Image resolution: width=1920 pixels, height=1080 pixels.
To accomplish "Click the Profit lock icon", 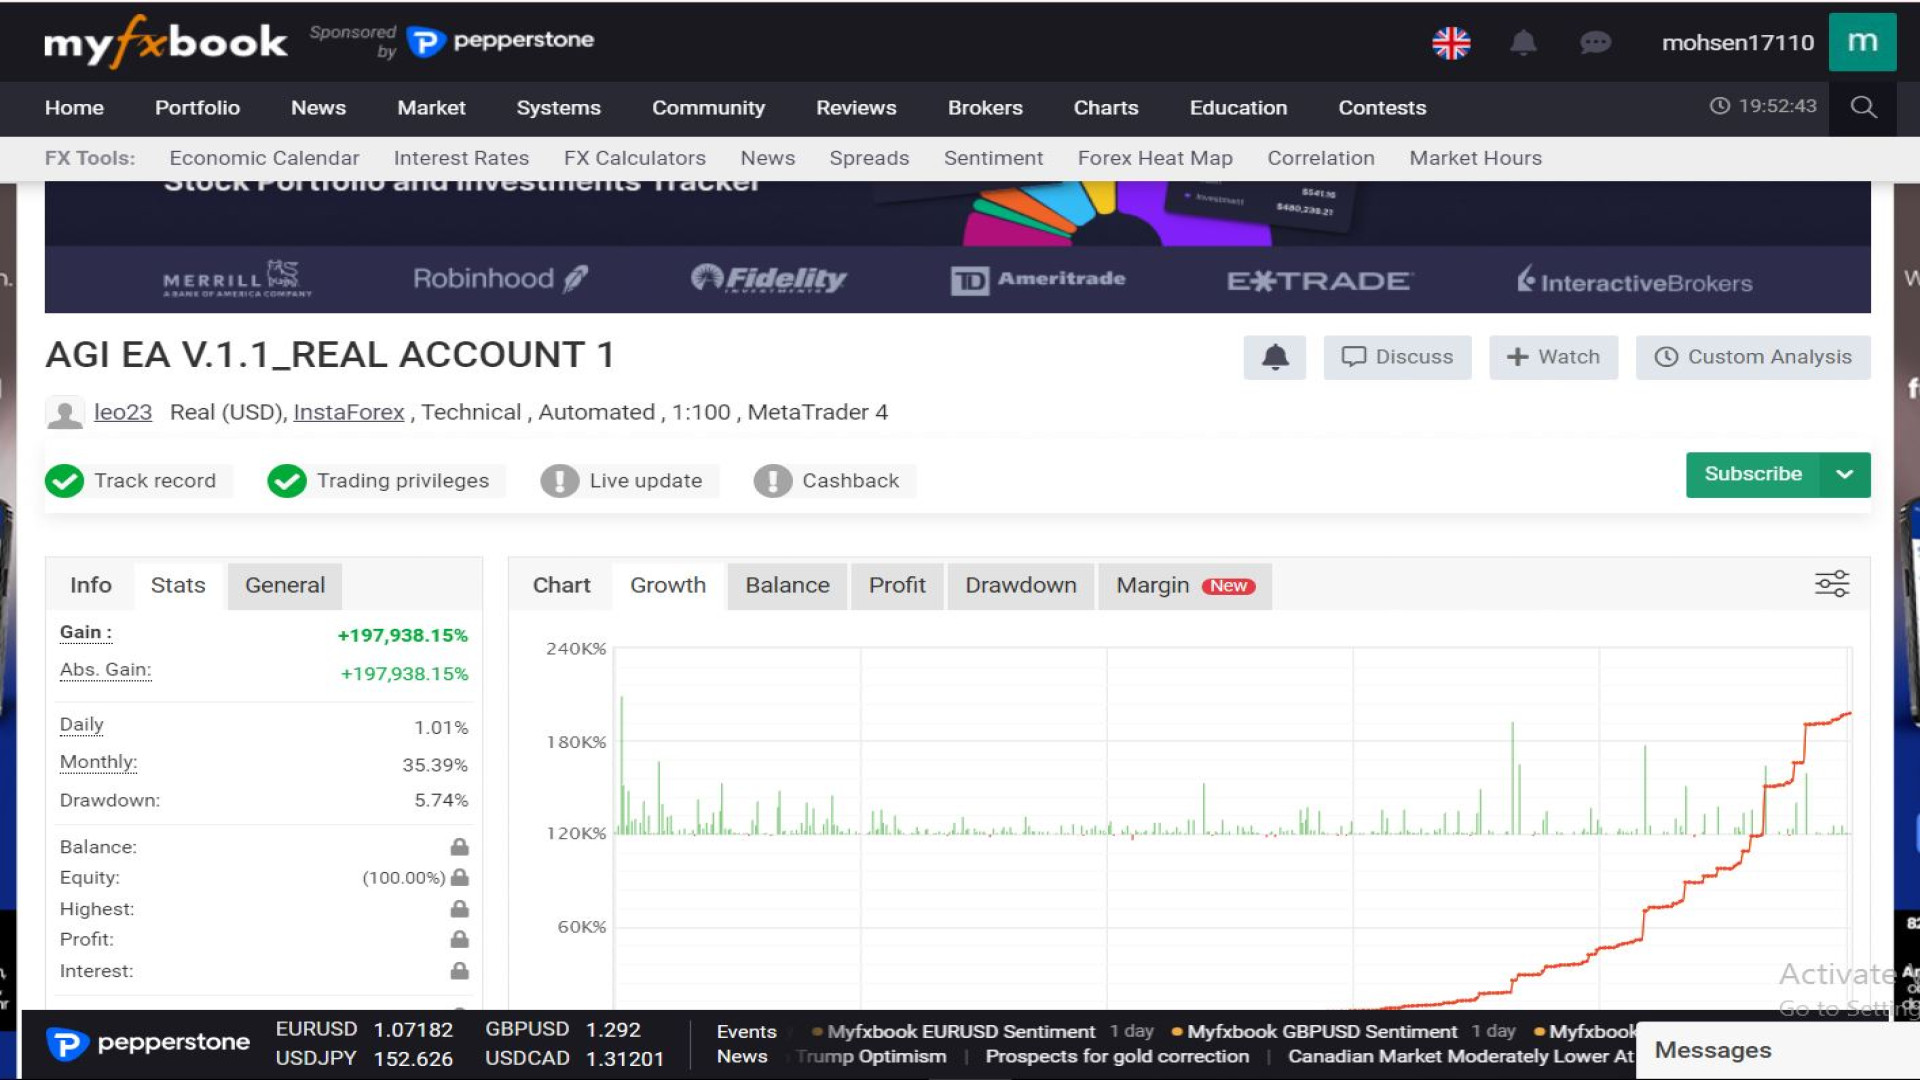I will point(460,939).
